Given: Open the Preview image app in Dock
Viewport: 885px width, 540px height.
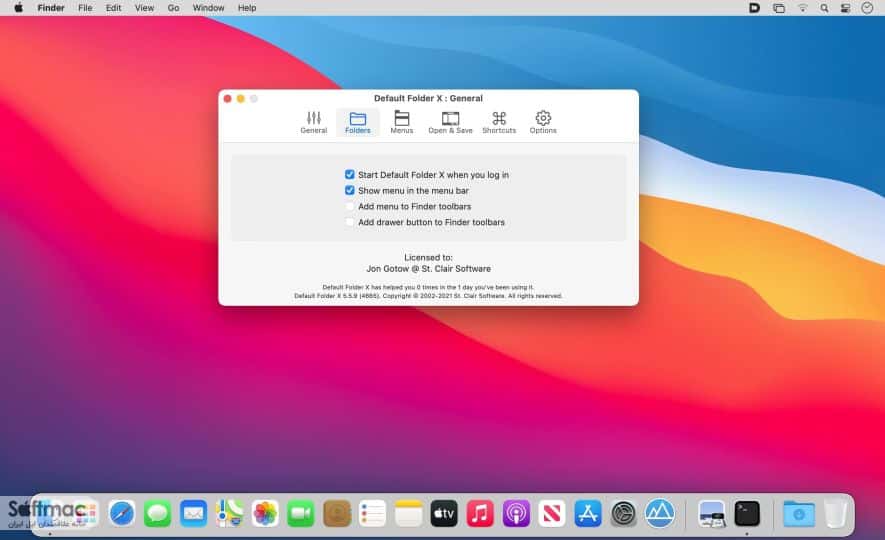Looking at the screenshot, I should (x=711, y=513).
